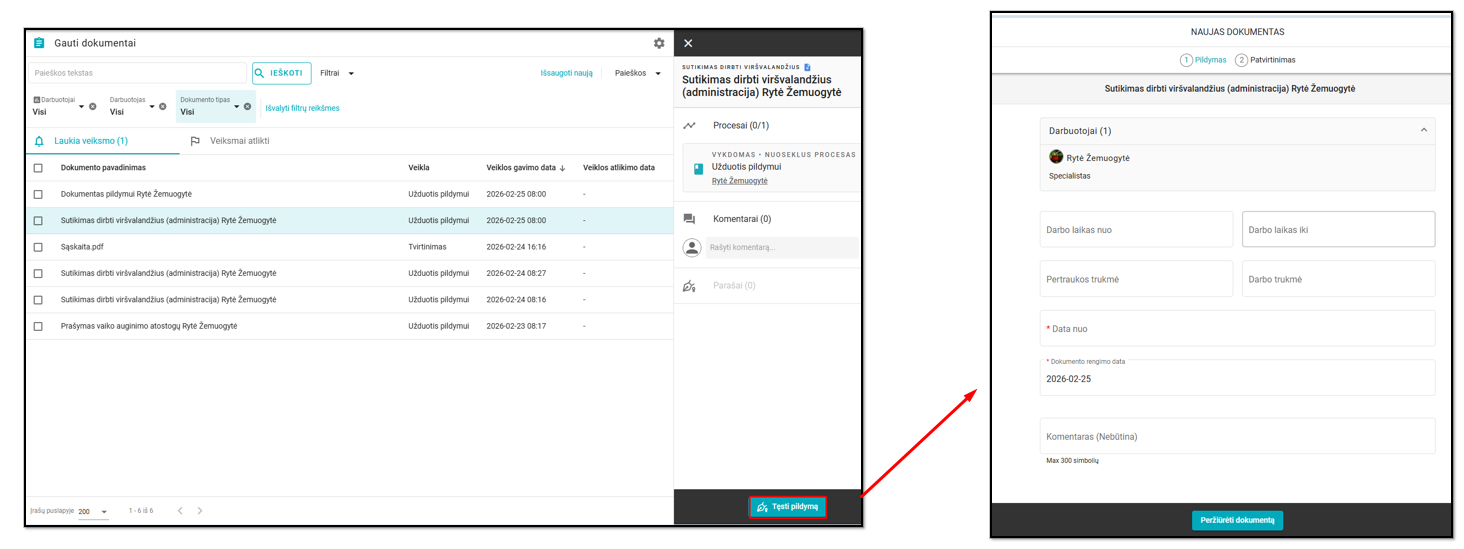Screen dimensions: 1464x549
Task: Click the Data nuo input field
Action: click(x=1237, y=329)
